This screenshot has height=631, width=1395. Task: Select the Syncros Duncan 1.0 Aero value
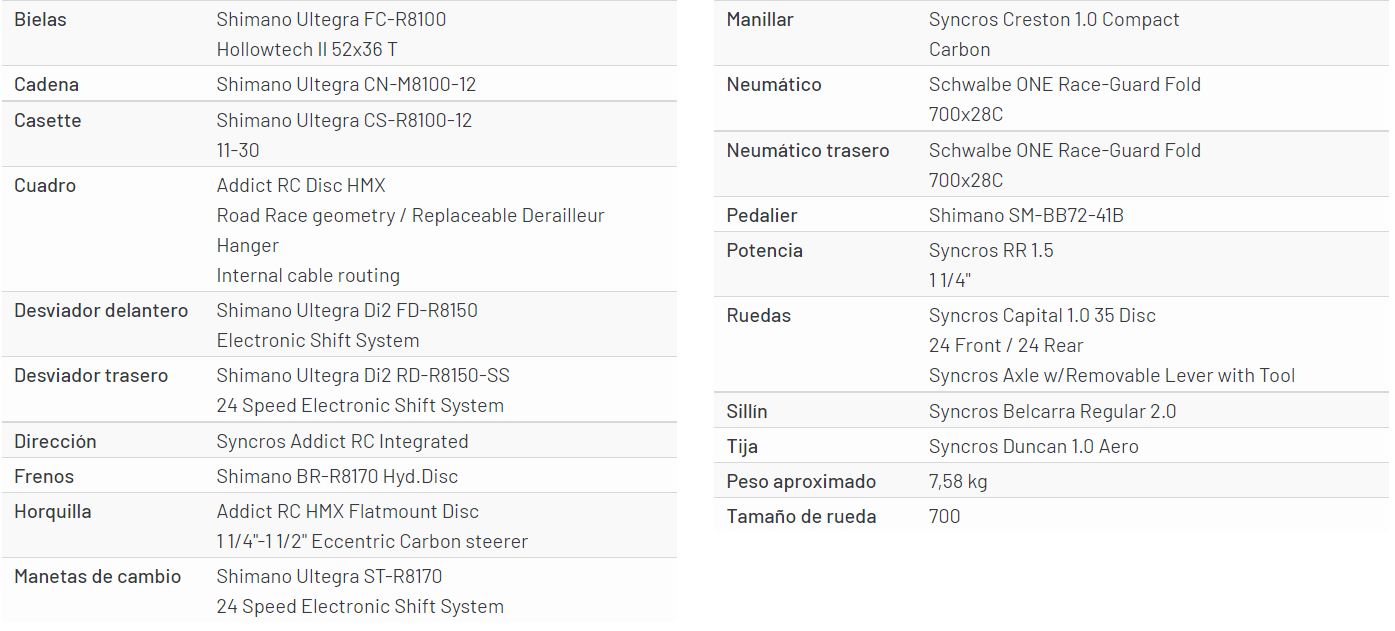coord(1033,446)
